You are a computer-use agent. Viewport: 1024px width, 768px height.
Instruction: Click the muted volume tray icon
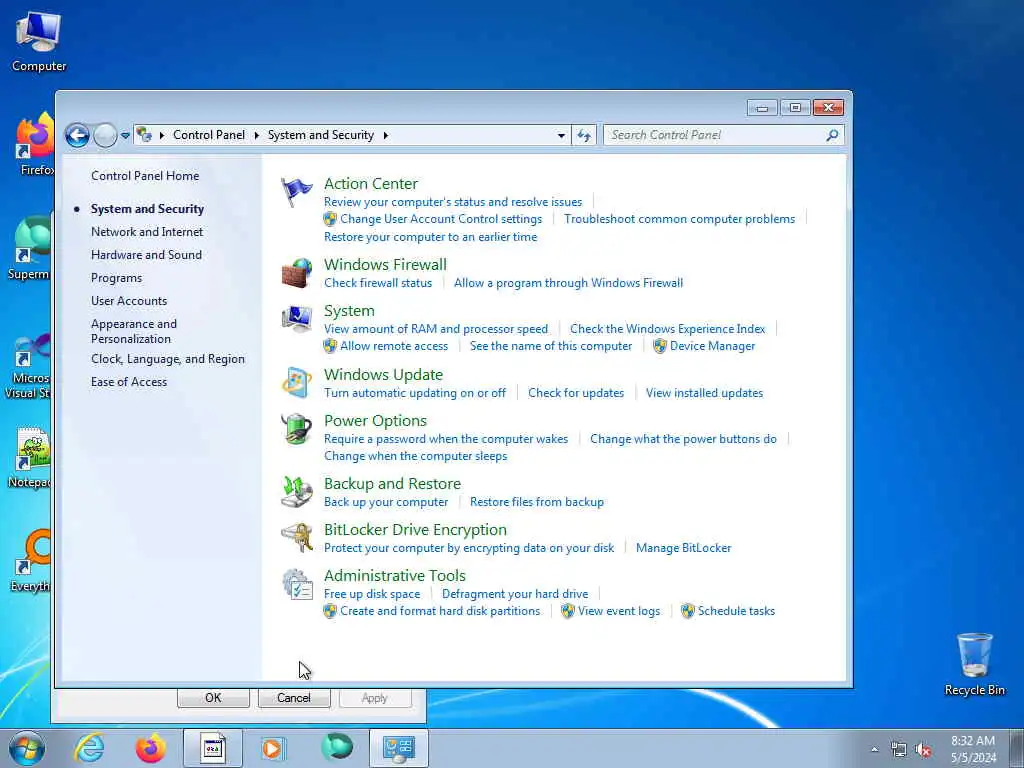pyautogui.click(x=923, y=750)
